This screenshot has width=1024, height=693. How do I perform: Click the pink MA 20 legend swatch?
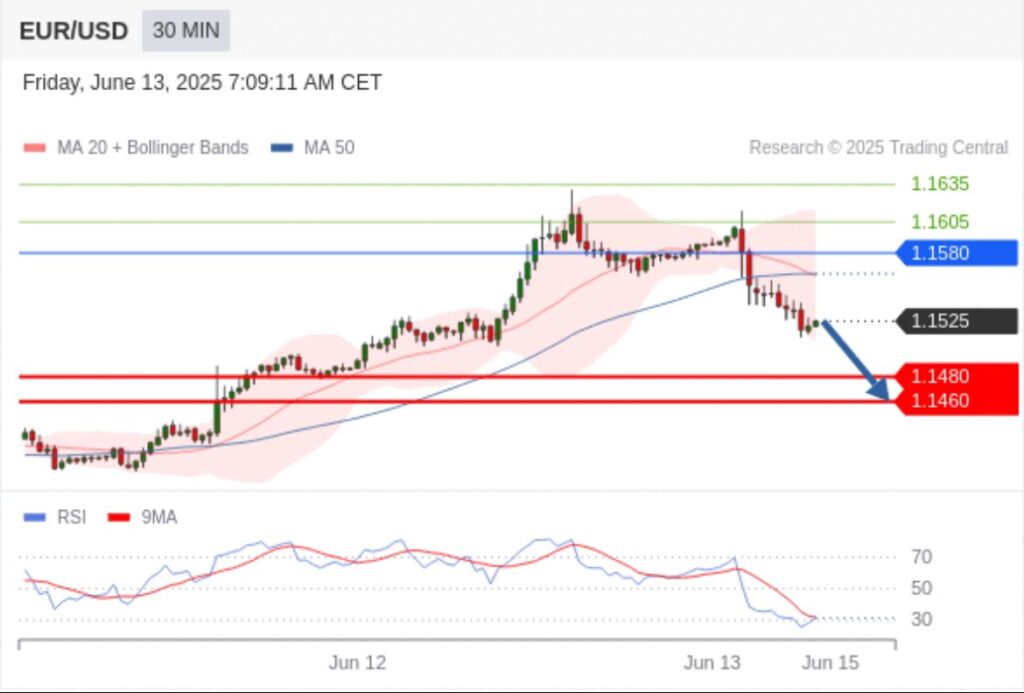pyautogui.click(x=35, y=148)
